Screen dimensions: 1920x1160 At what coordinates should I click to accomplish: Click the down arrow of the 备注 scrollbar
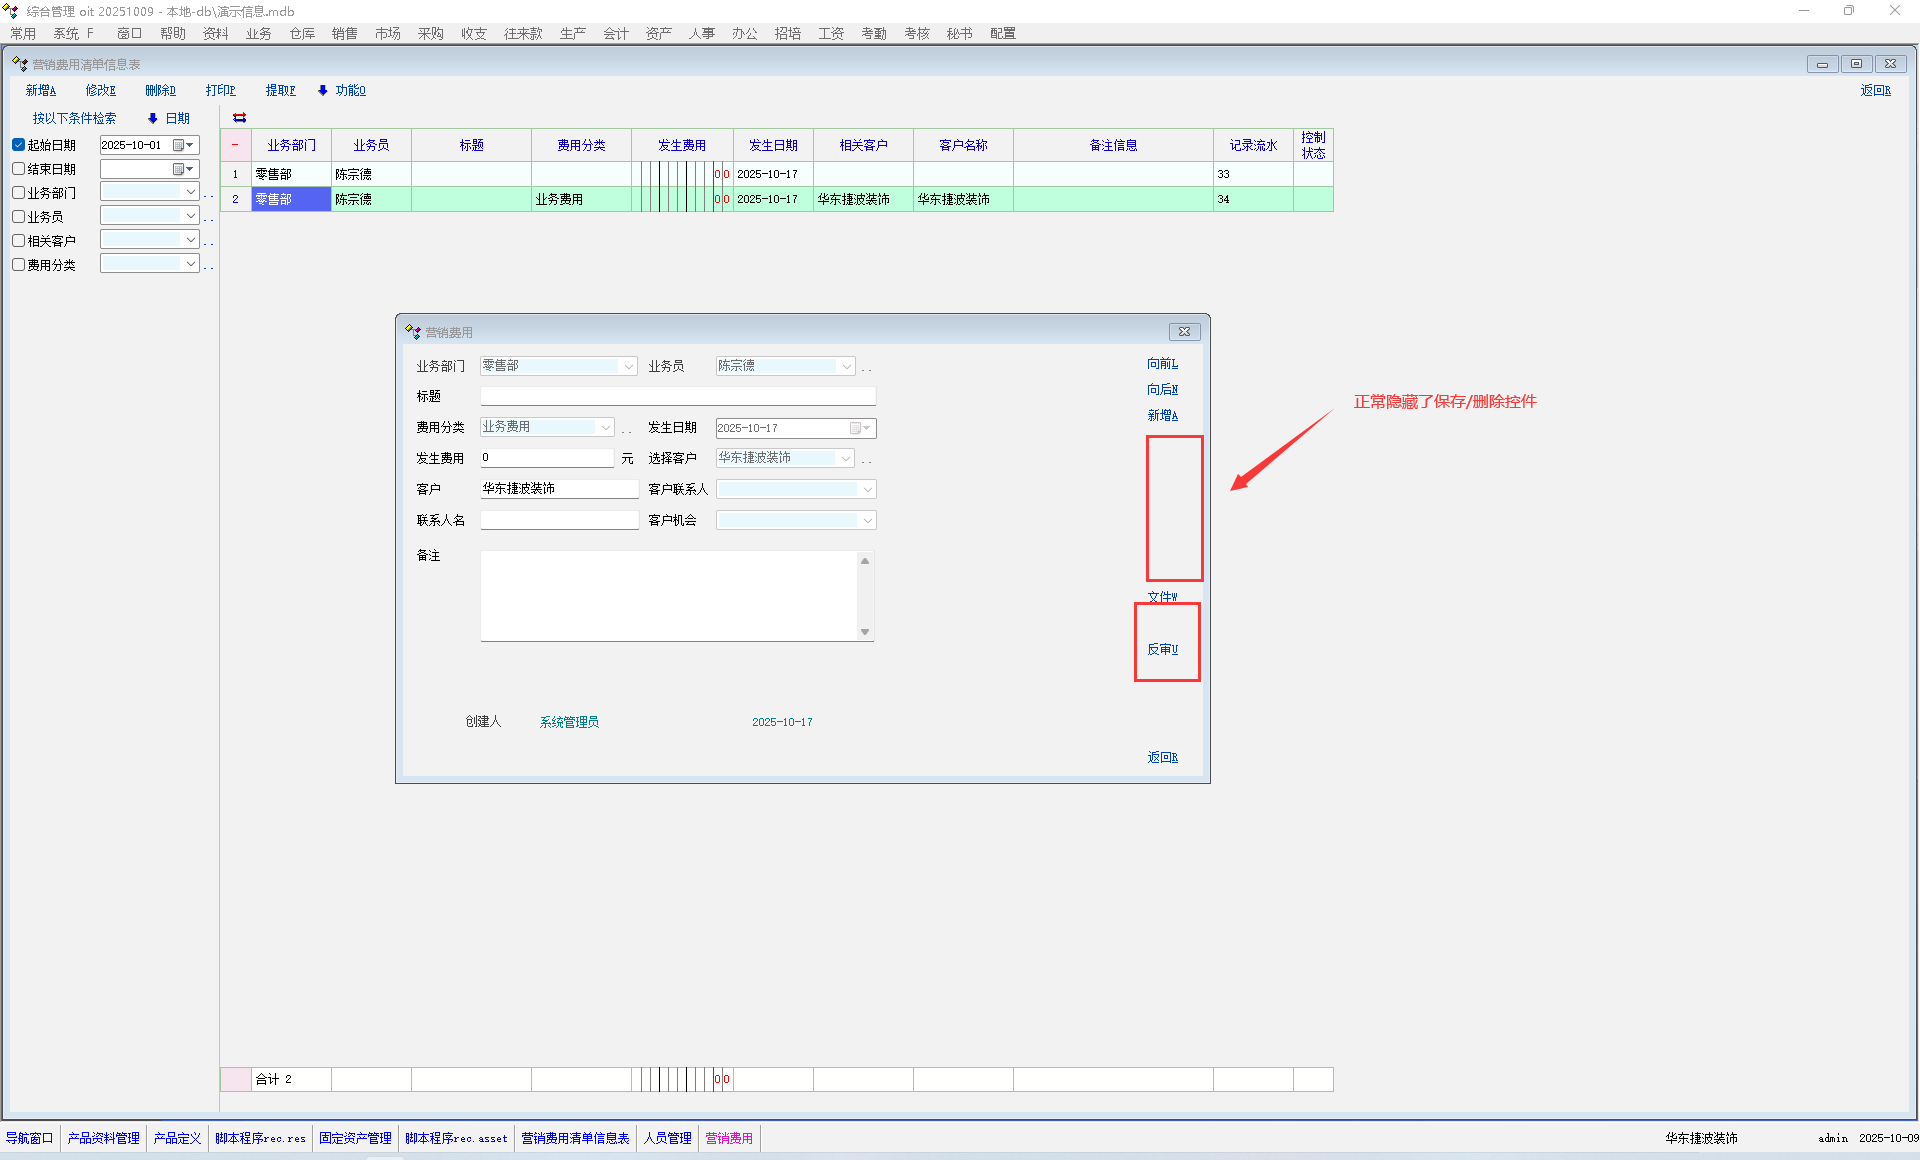865,632
